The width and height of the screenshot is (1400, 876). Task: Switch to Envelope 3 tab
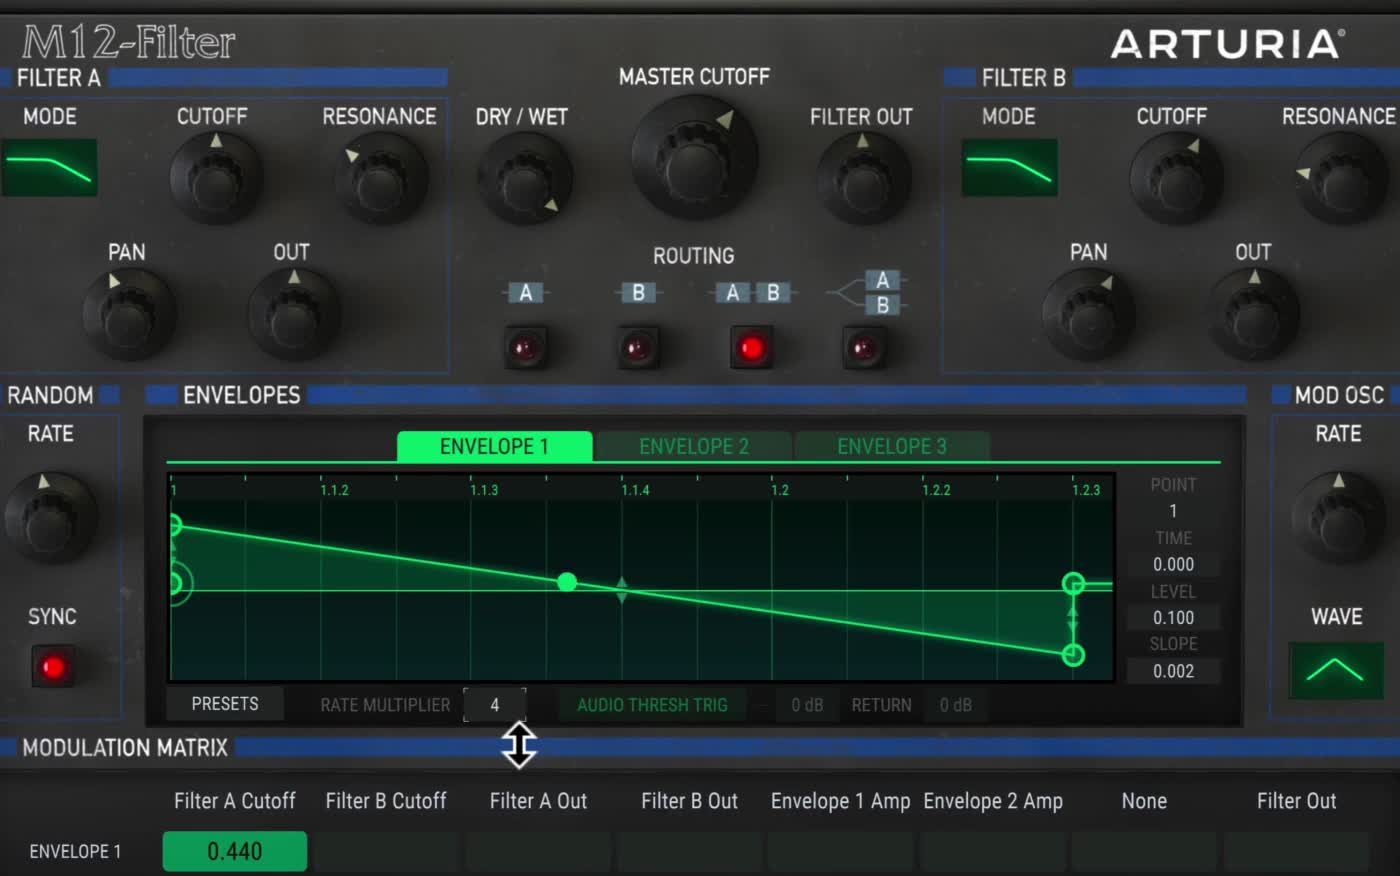pos(892,446)
